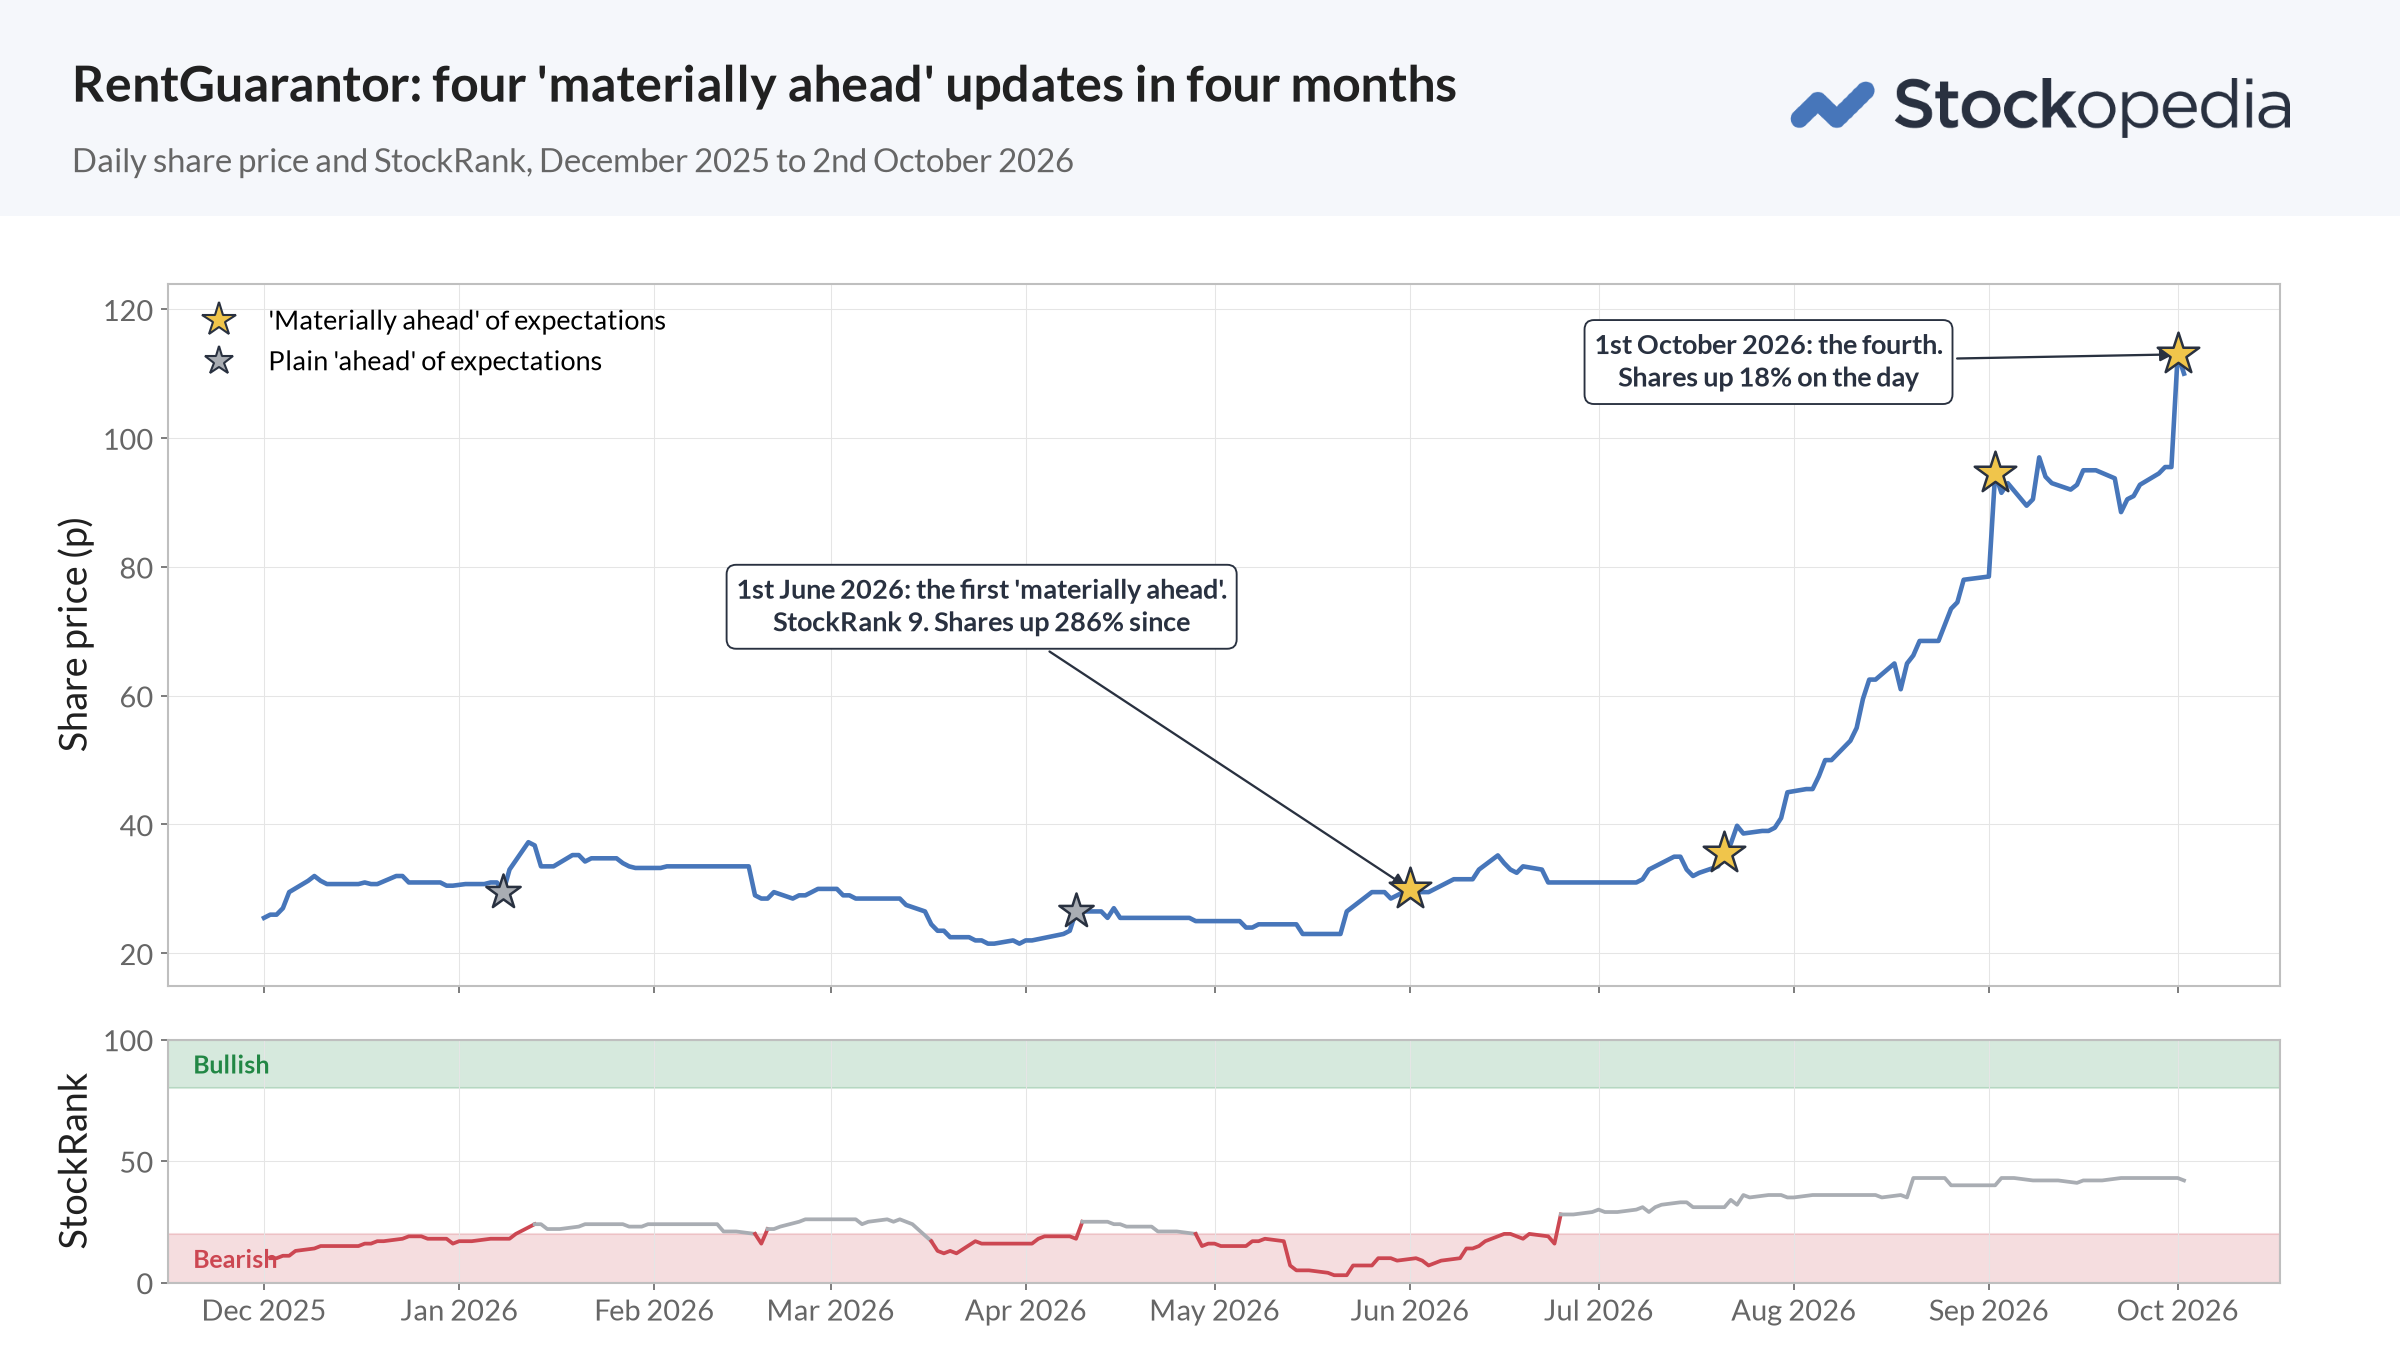Click the Bullish band label
2400x1350 pixels.
[x=231, y=1065]
